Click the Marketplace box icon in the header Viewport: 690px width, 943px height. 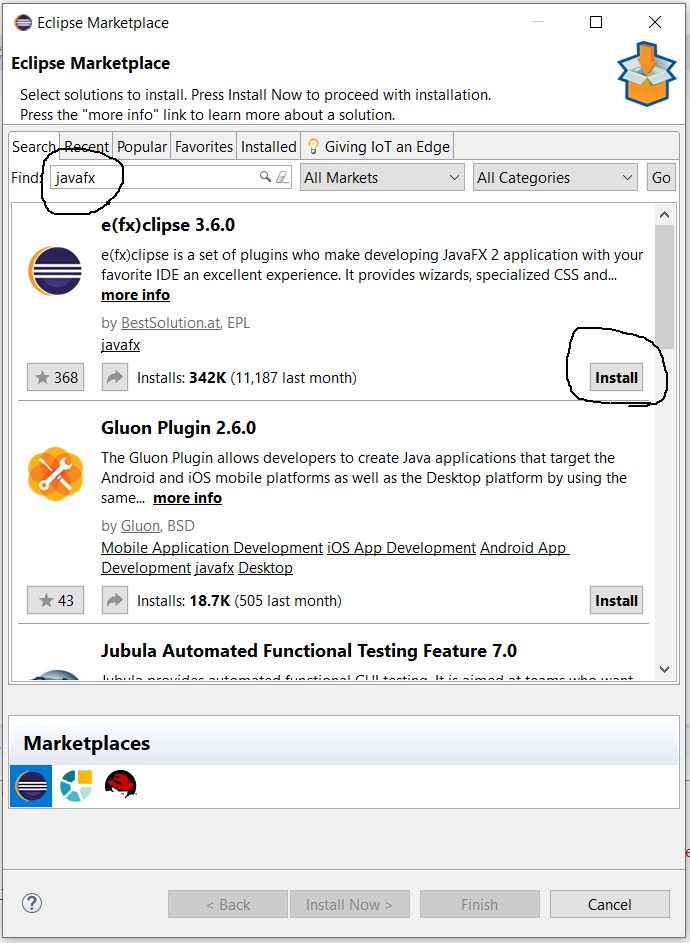click(647, 73)
